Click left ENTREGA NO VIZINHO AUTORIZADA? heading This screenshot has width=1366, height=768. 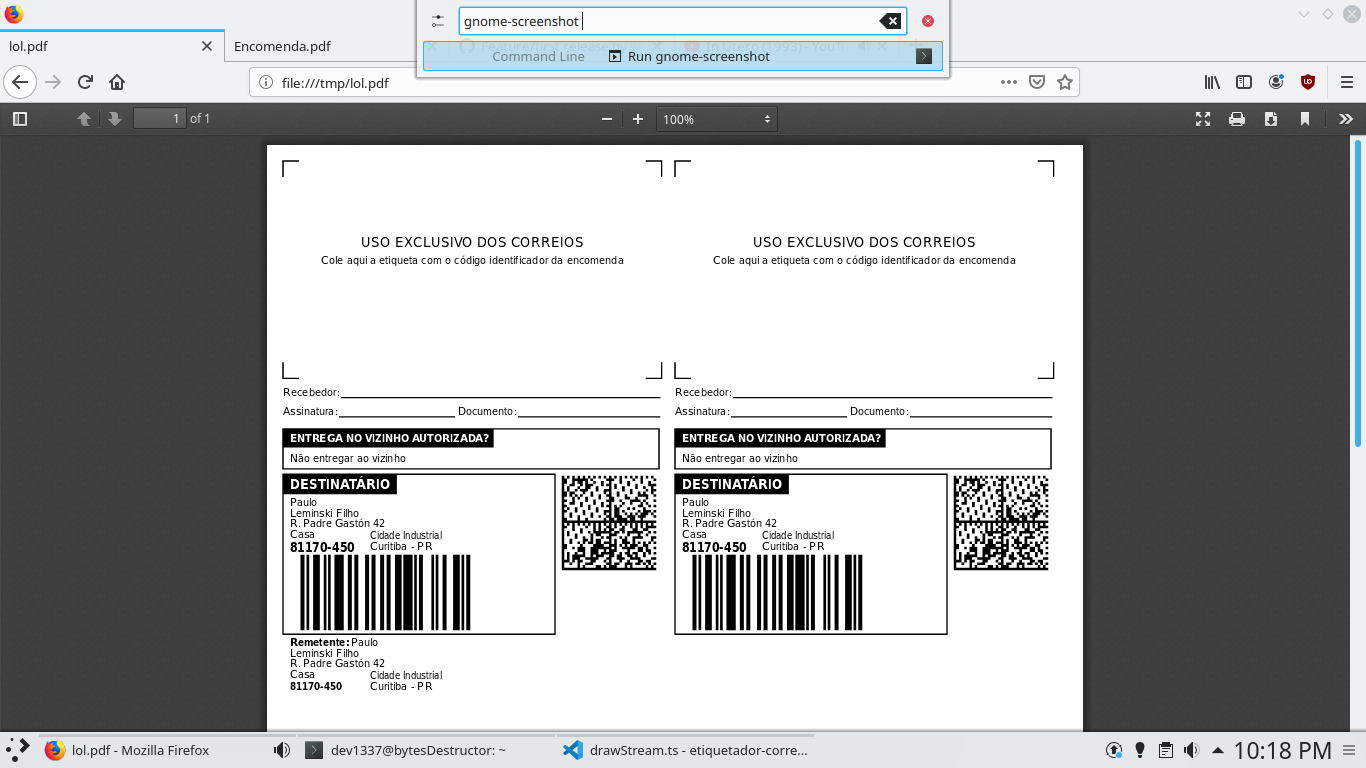click(389, 438)
